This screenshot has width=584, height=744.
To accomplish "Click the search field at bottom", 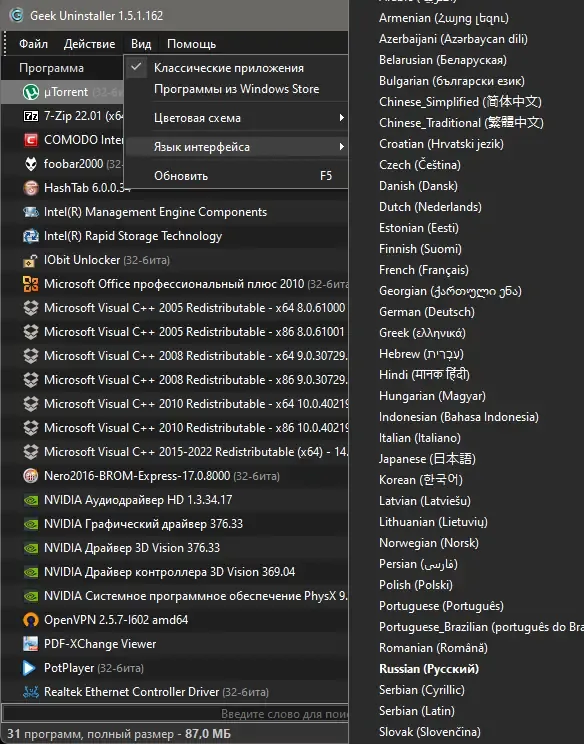I will coord(176,714).
